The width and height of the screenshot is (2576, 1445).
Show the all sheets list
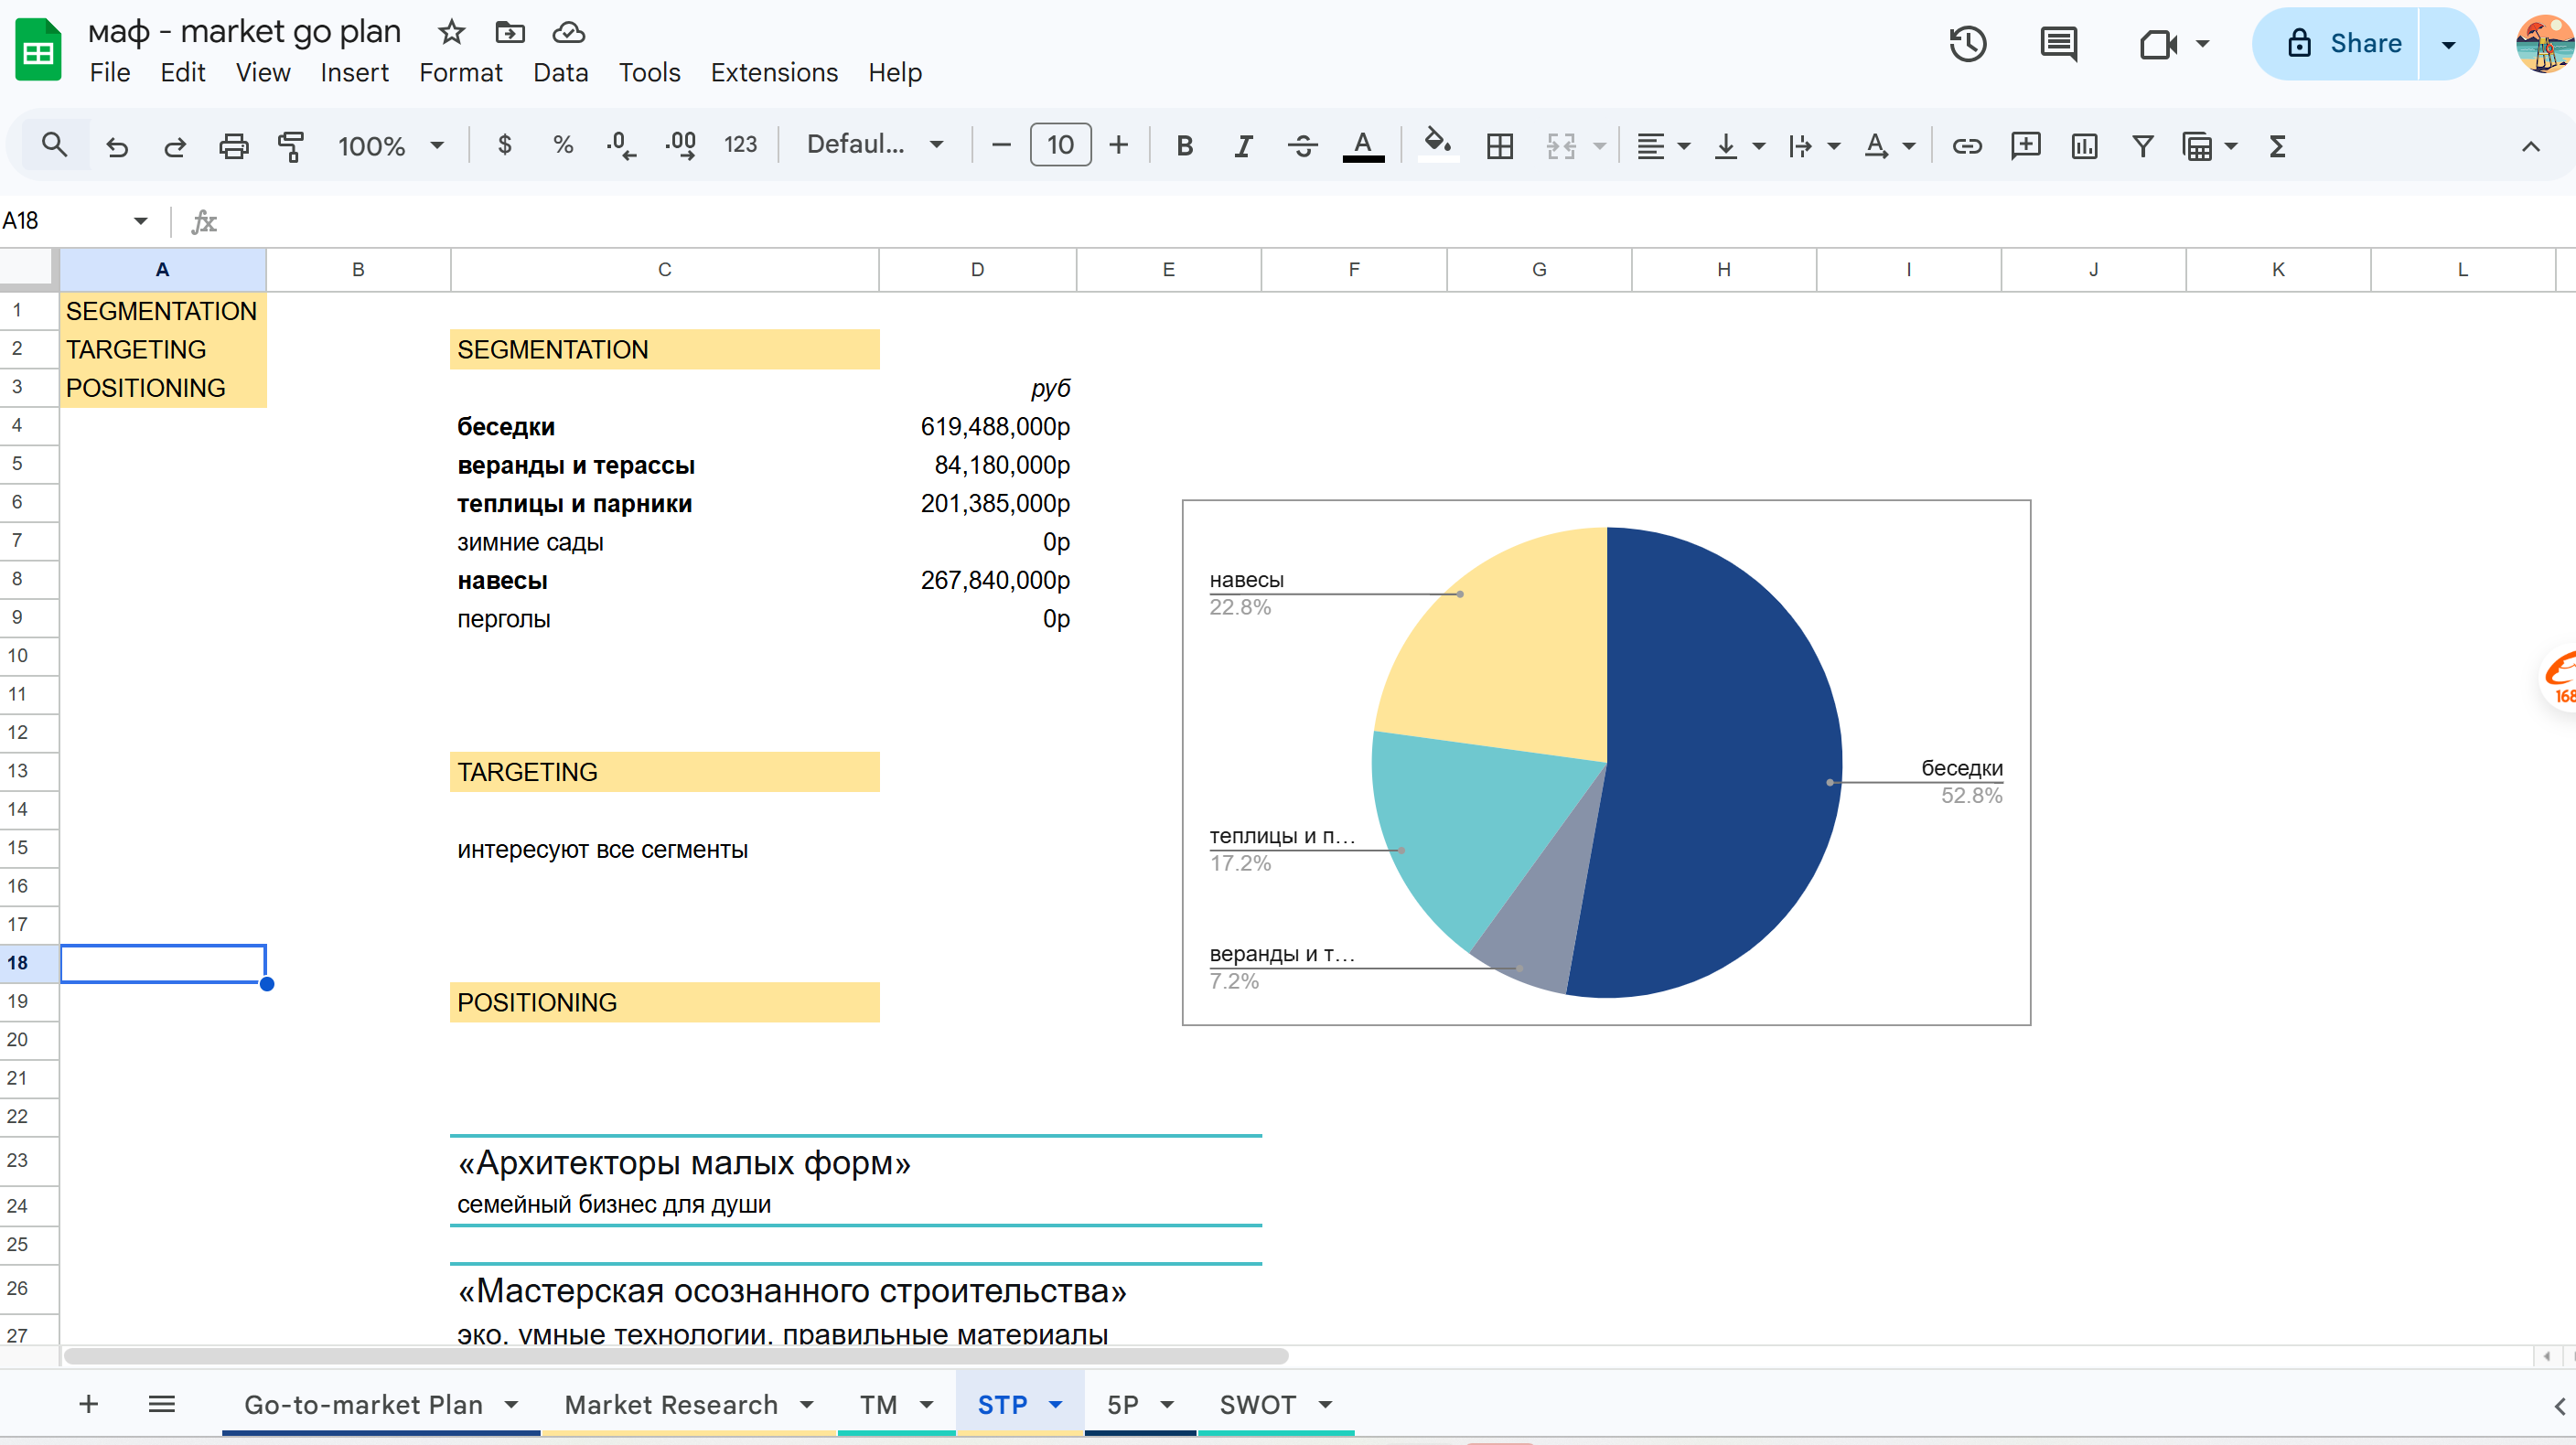(161, 1404)
